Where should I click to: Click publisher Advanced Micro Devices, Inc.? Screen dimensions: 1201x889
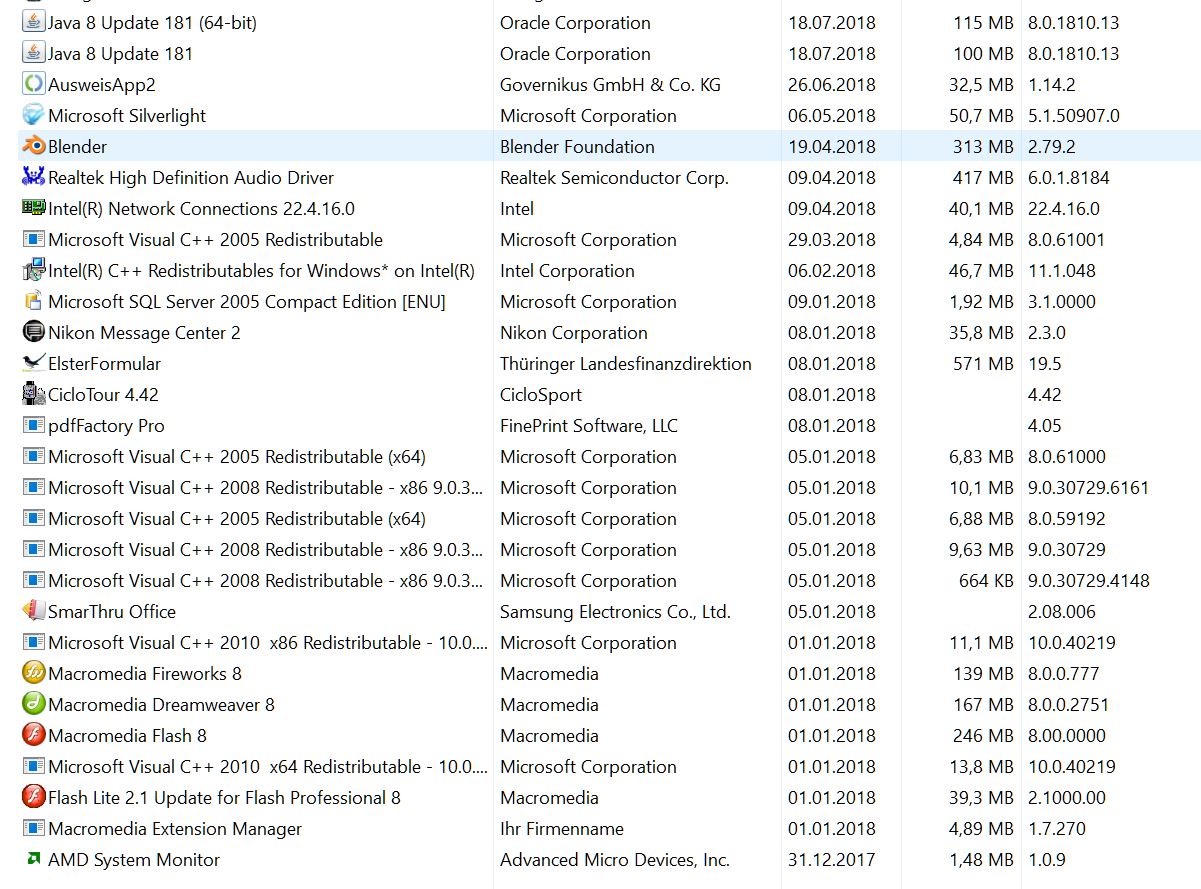point(615,859)
